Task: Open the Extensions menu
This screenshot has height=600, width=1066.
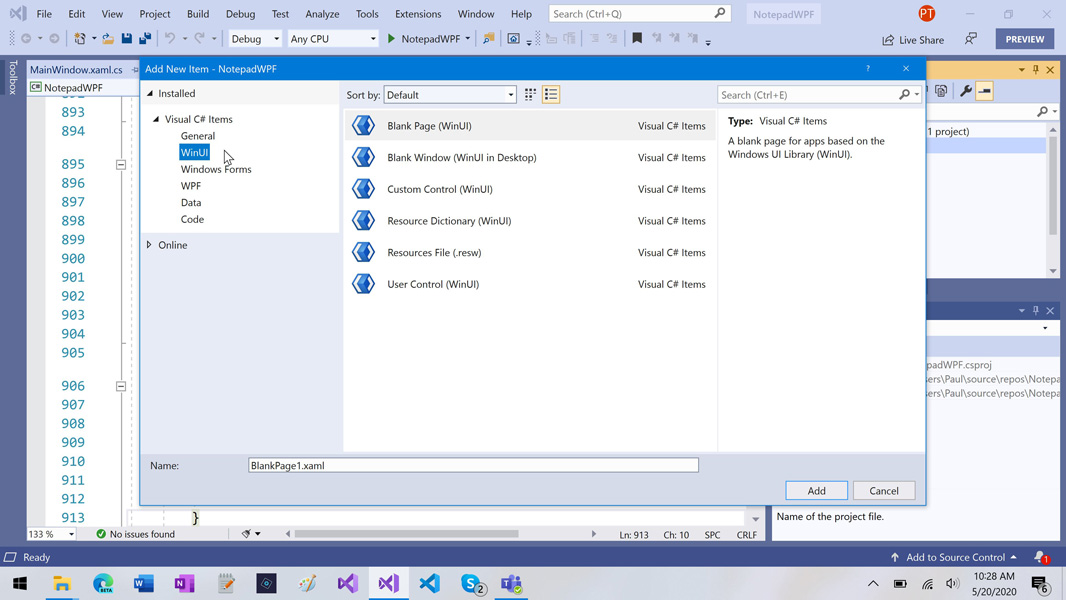Action: (417, 14)
